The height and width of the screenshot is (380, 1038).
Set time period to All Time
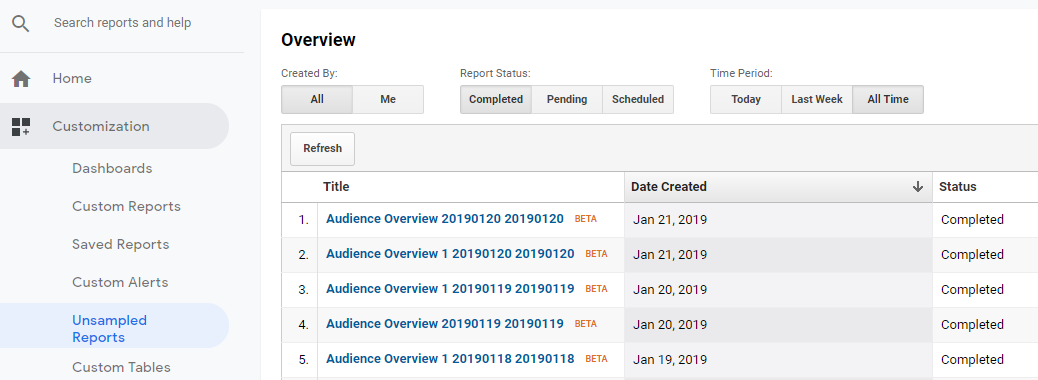pyautogui.click(x=888, y=99)
